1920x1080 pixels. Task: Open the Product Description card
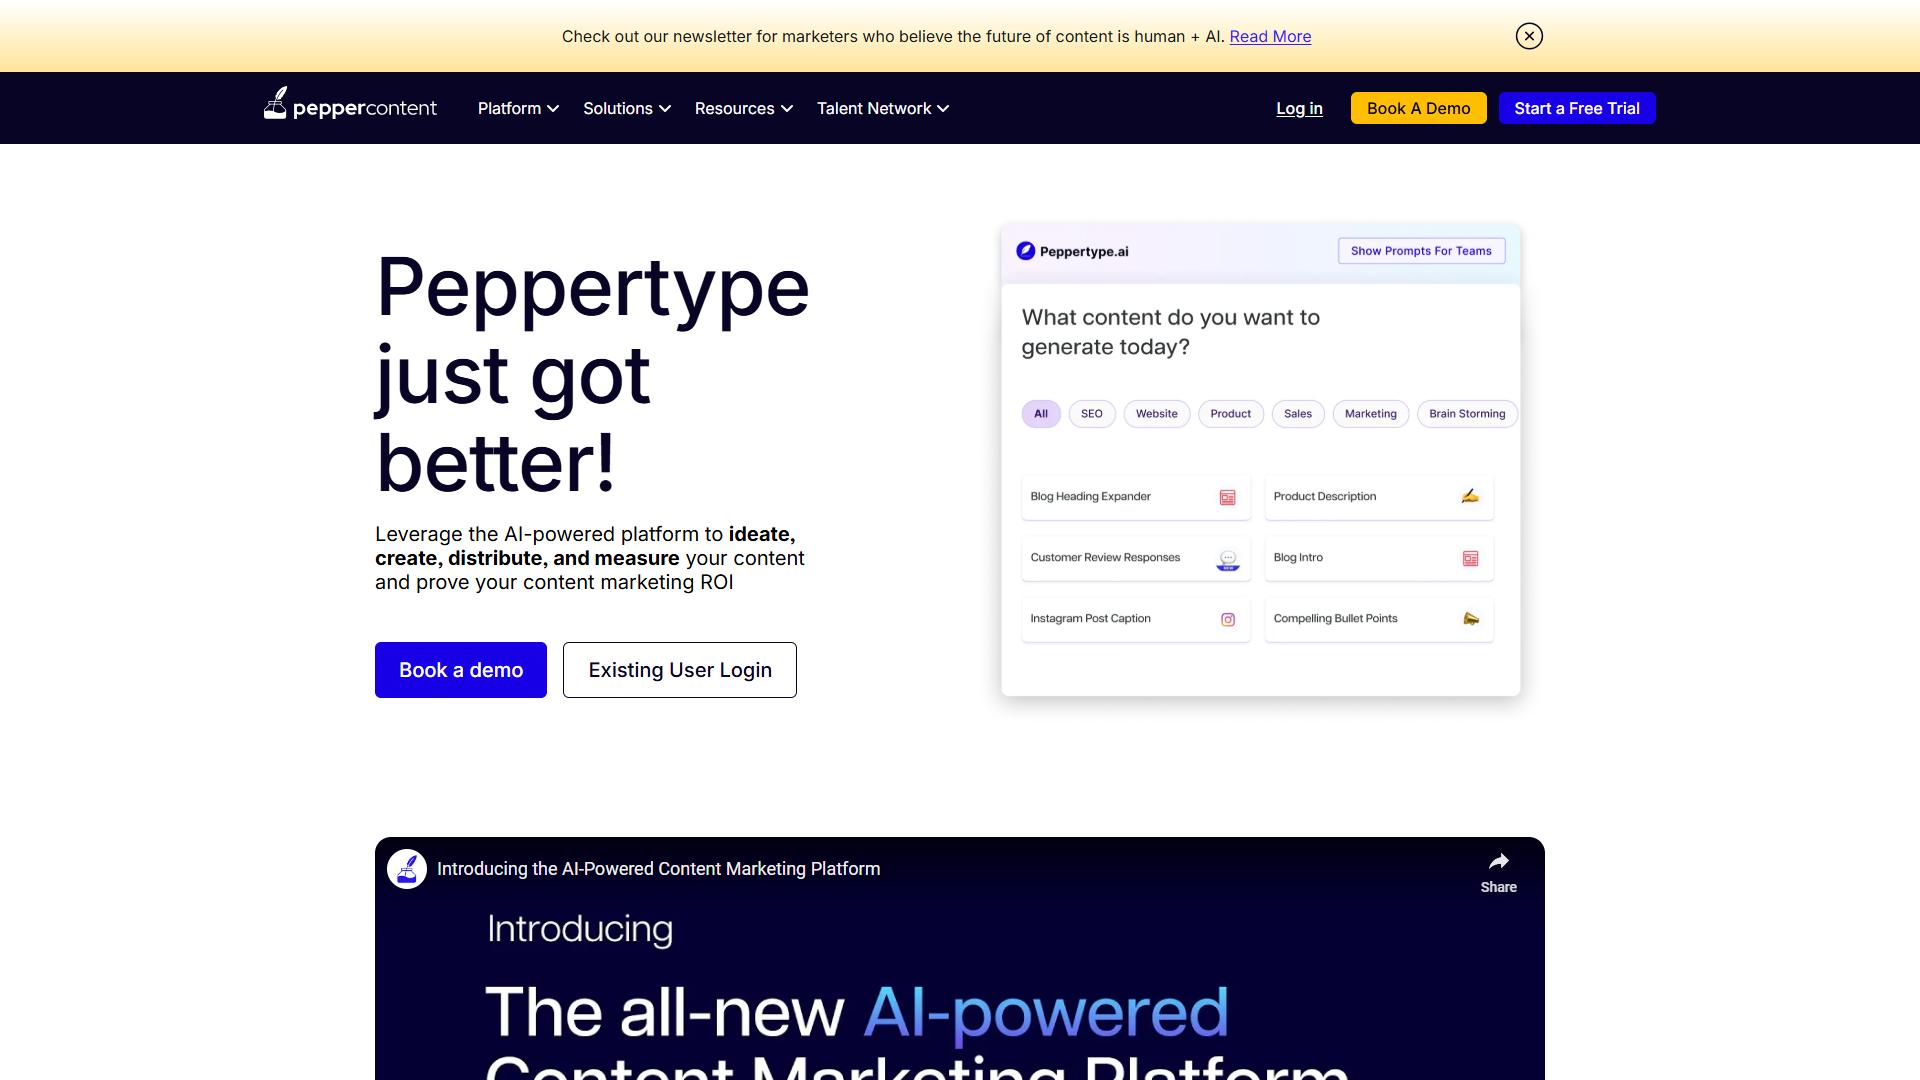(x=1379, y=497)
